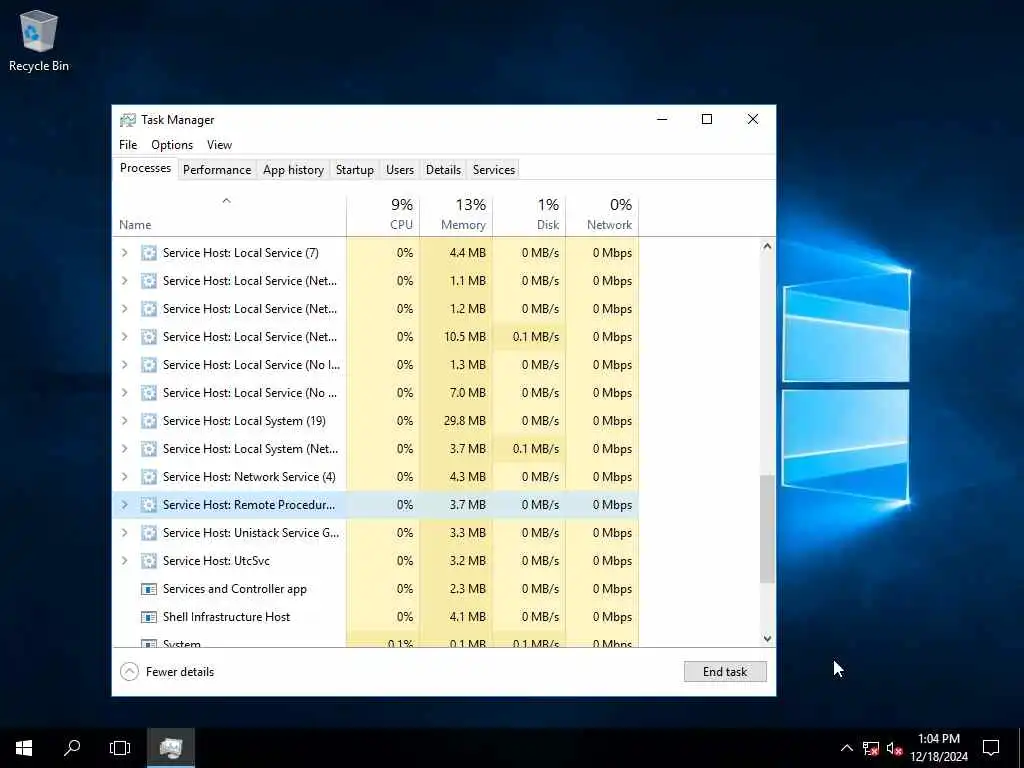Open the View menu
Screen dimensions: 1024x768
coord(219,145)
